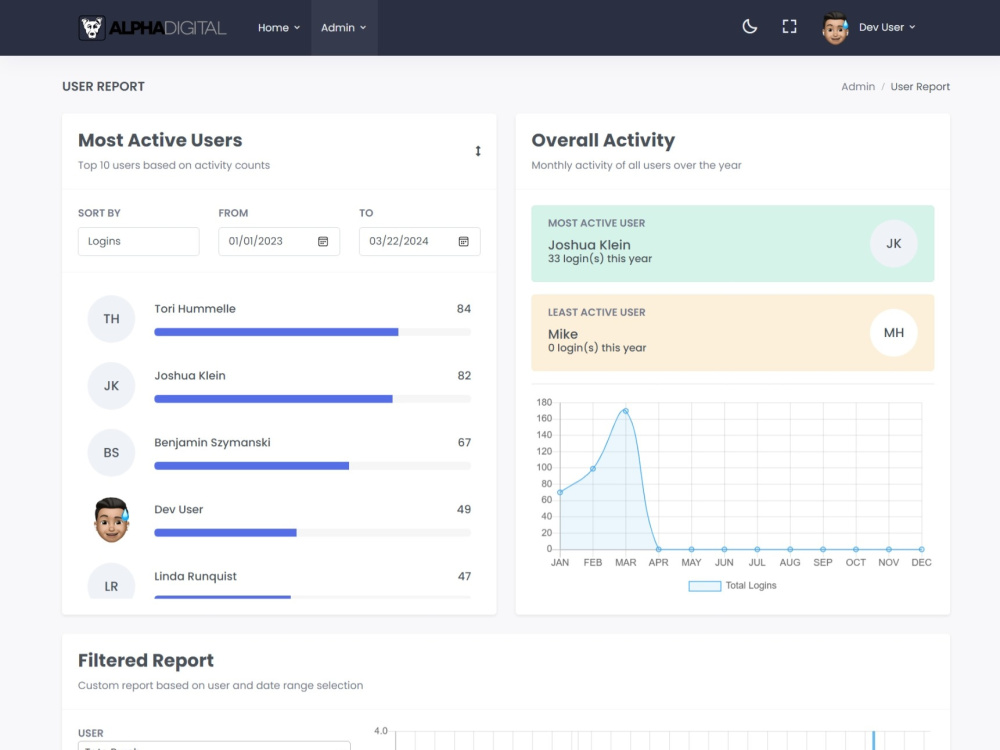The width and height of the screenshot is (1000, 750).
Task: Click the JK badge in Most Active User card
Action: [x=893, y=244]
